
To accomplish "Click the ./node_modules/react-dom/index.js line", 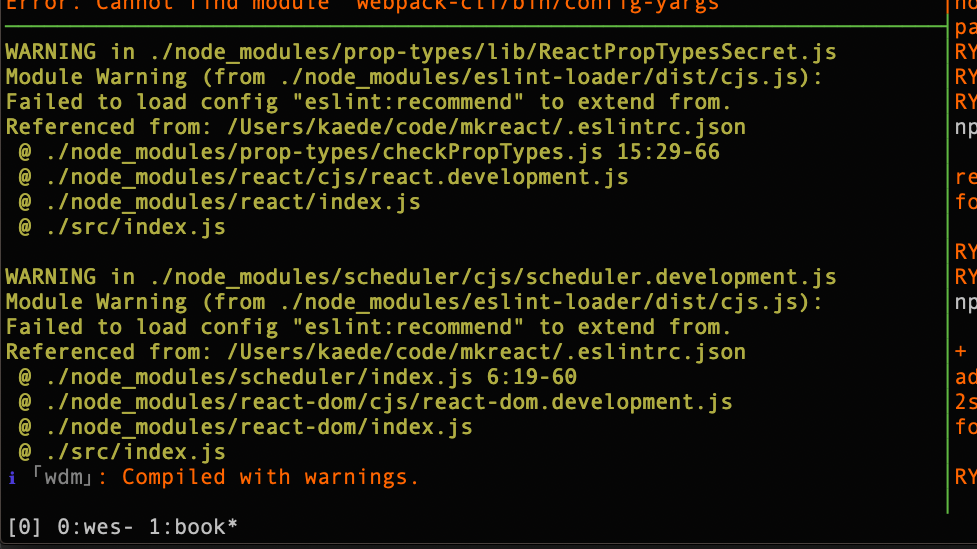I will click(x=245, y=427).
